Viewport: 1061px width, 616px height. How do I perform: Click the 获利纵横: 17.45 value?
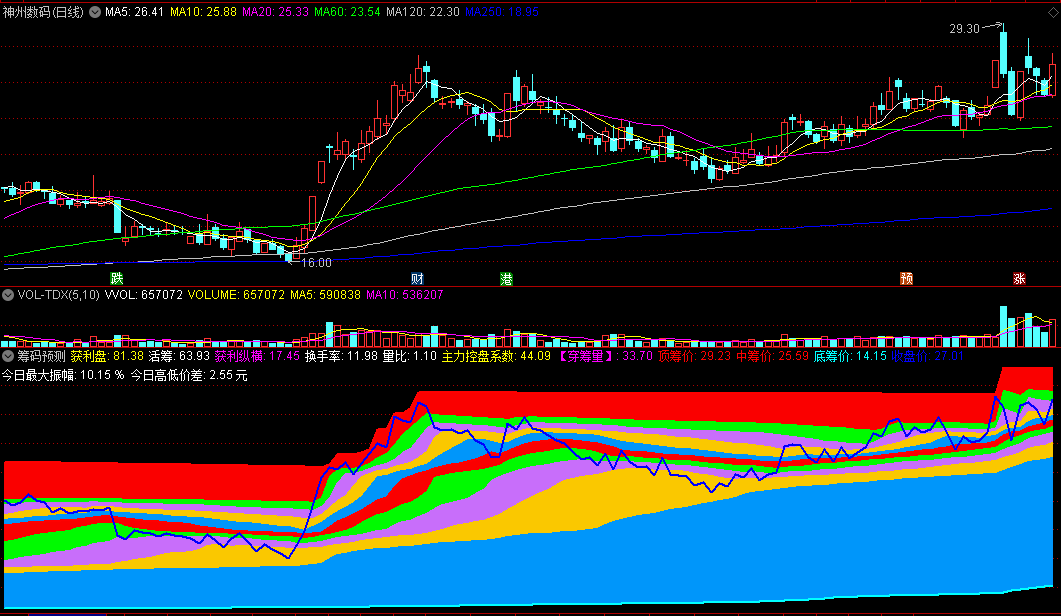[x=257, y=356]
